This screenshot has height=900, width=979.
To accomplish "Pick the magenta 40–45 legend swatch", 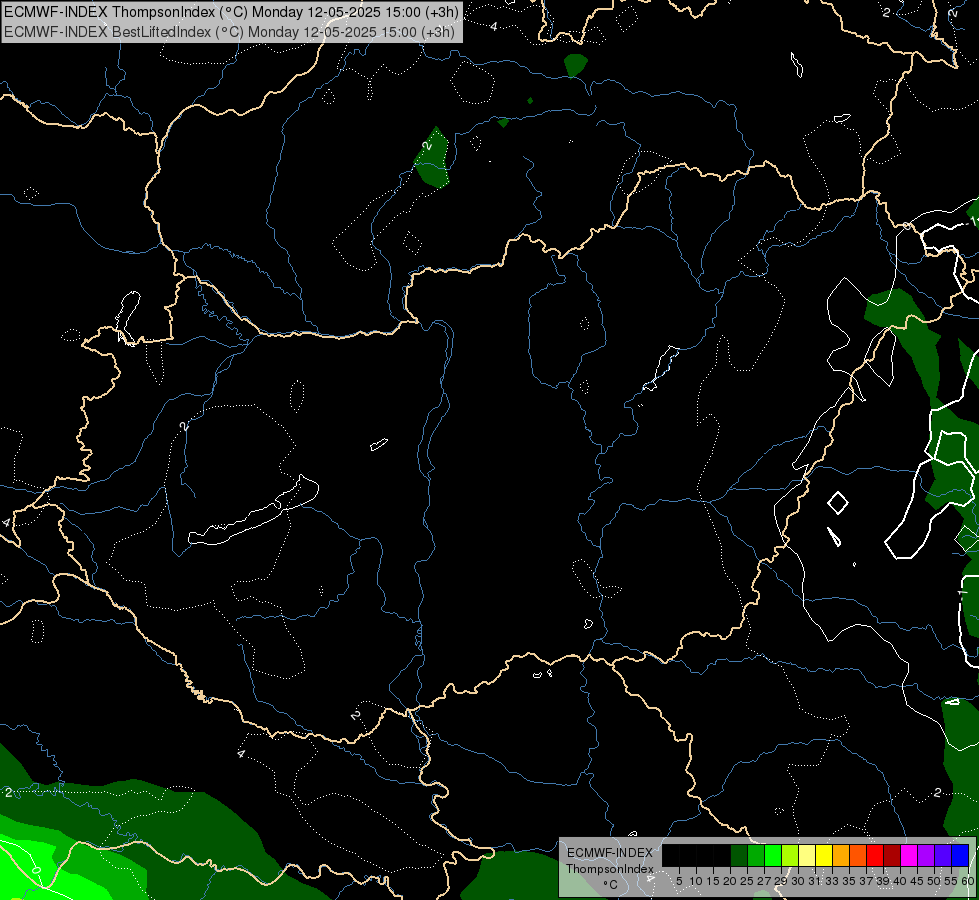I will [x=909, y=855].
